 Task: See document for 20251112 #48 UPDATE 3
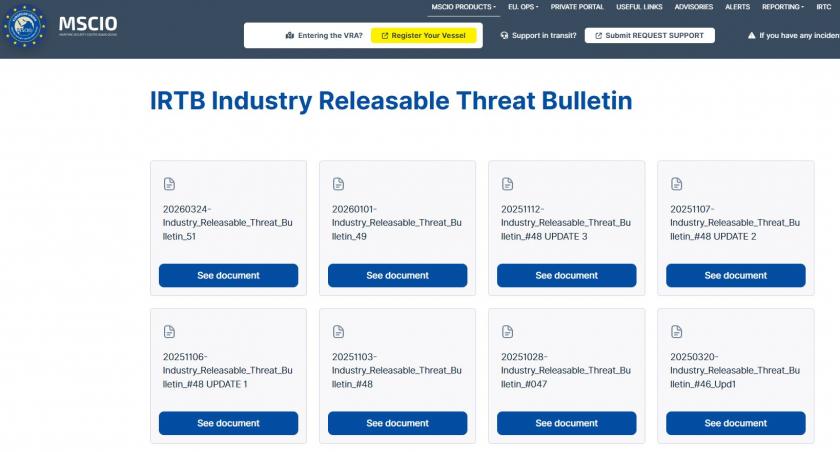(x=567, y=275)
